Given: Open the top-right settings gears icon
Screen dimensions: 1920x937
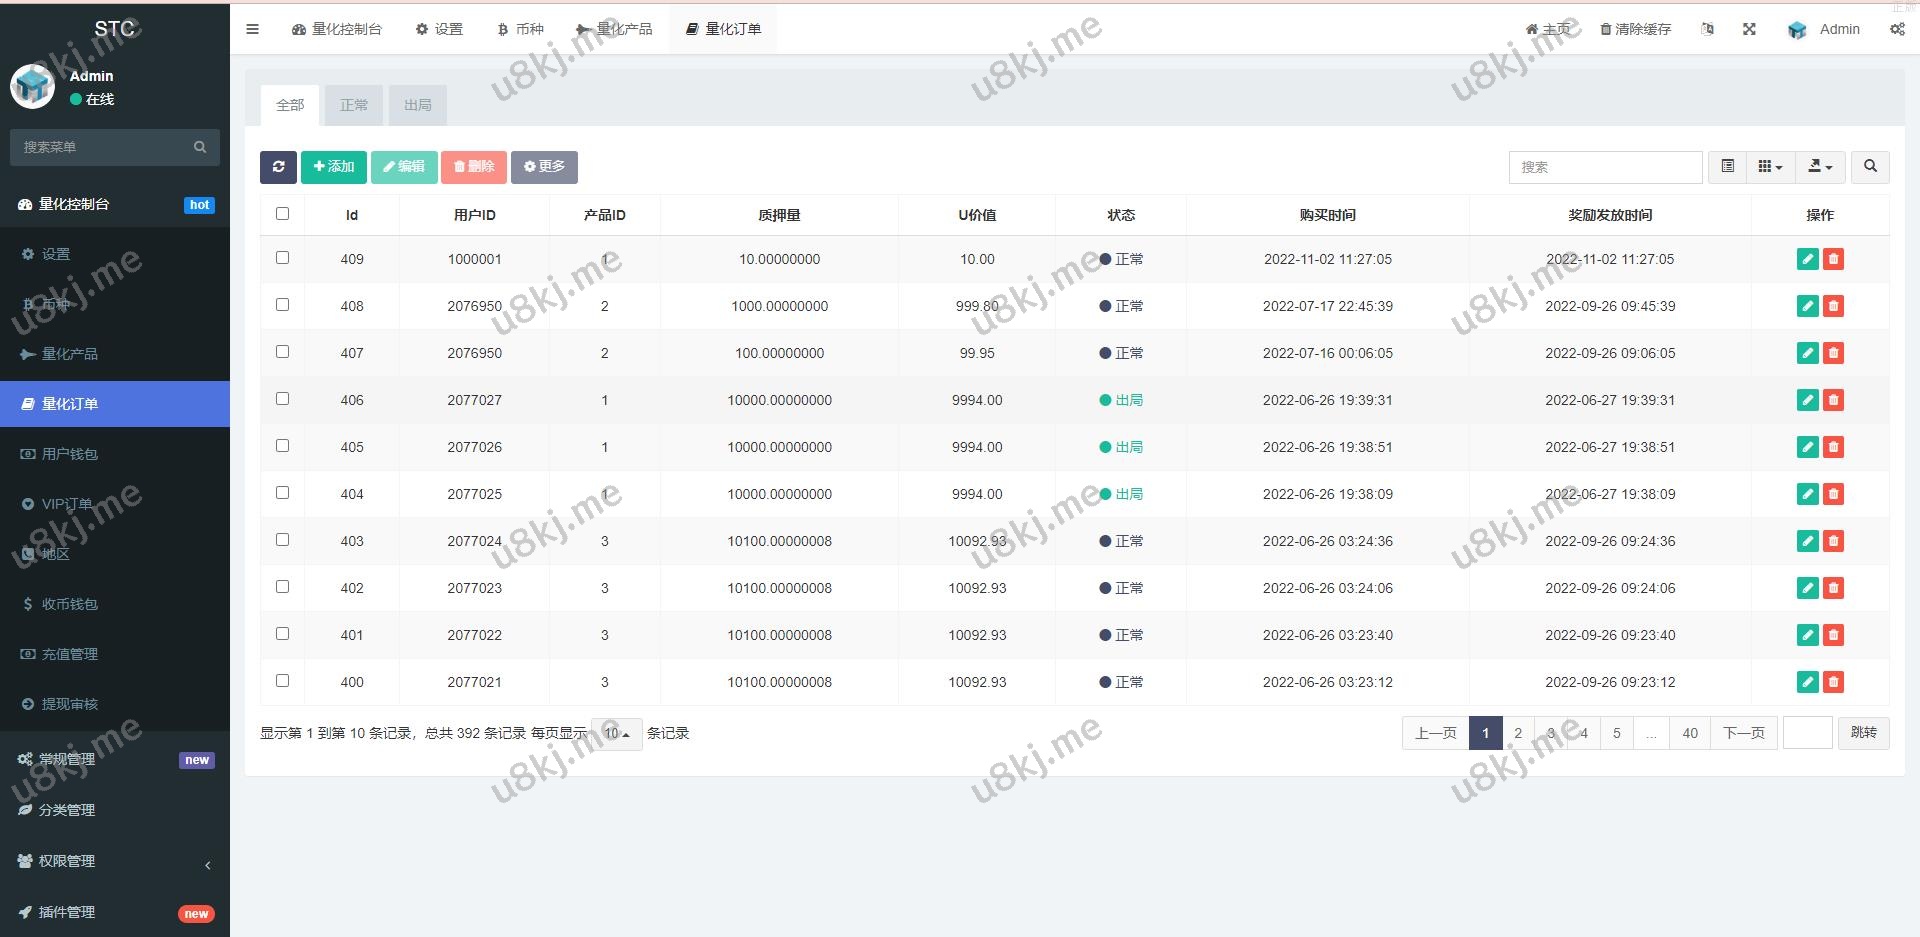Looking at the screenshot, I should [x=1897, y=29].
